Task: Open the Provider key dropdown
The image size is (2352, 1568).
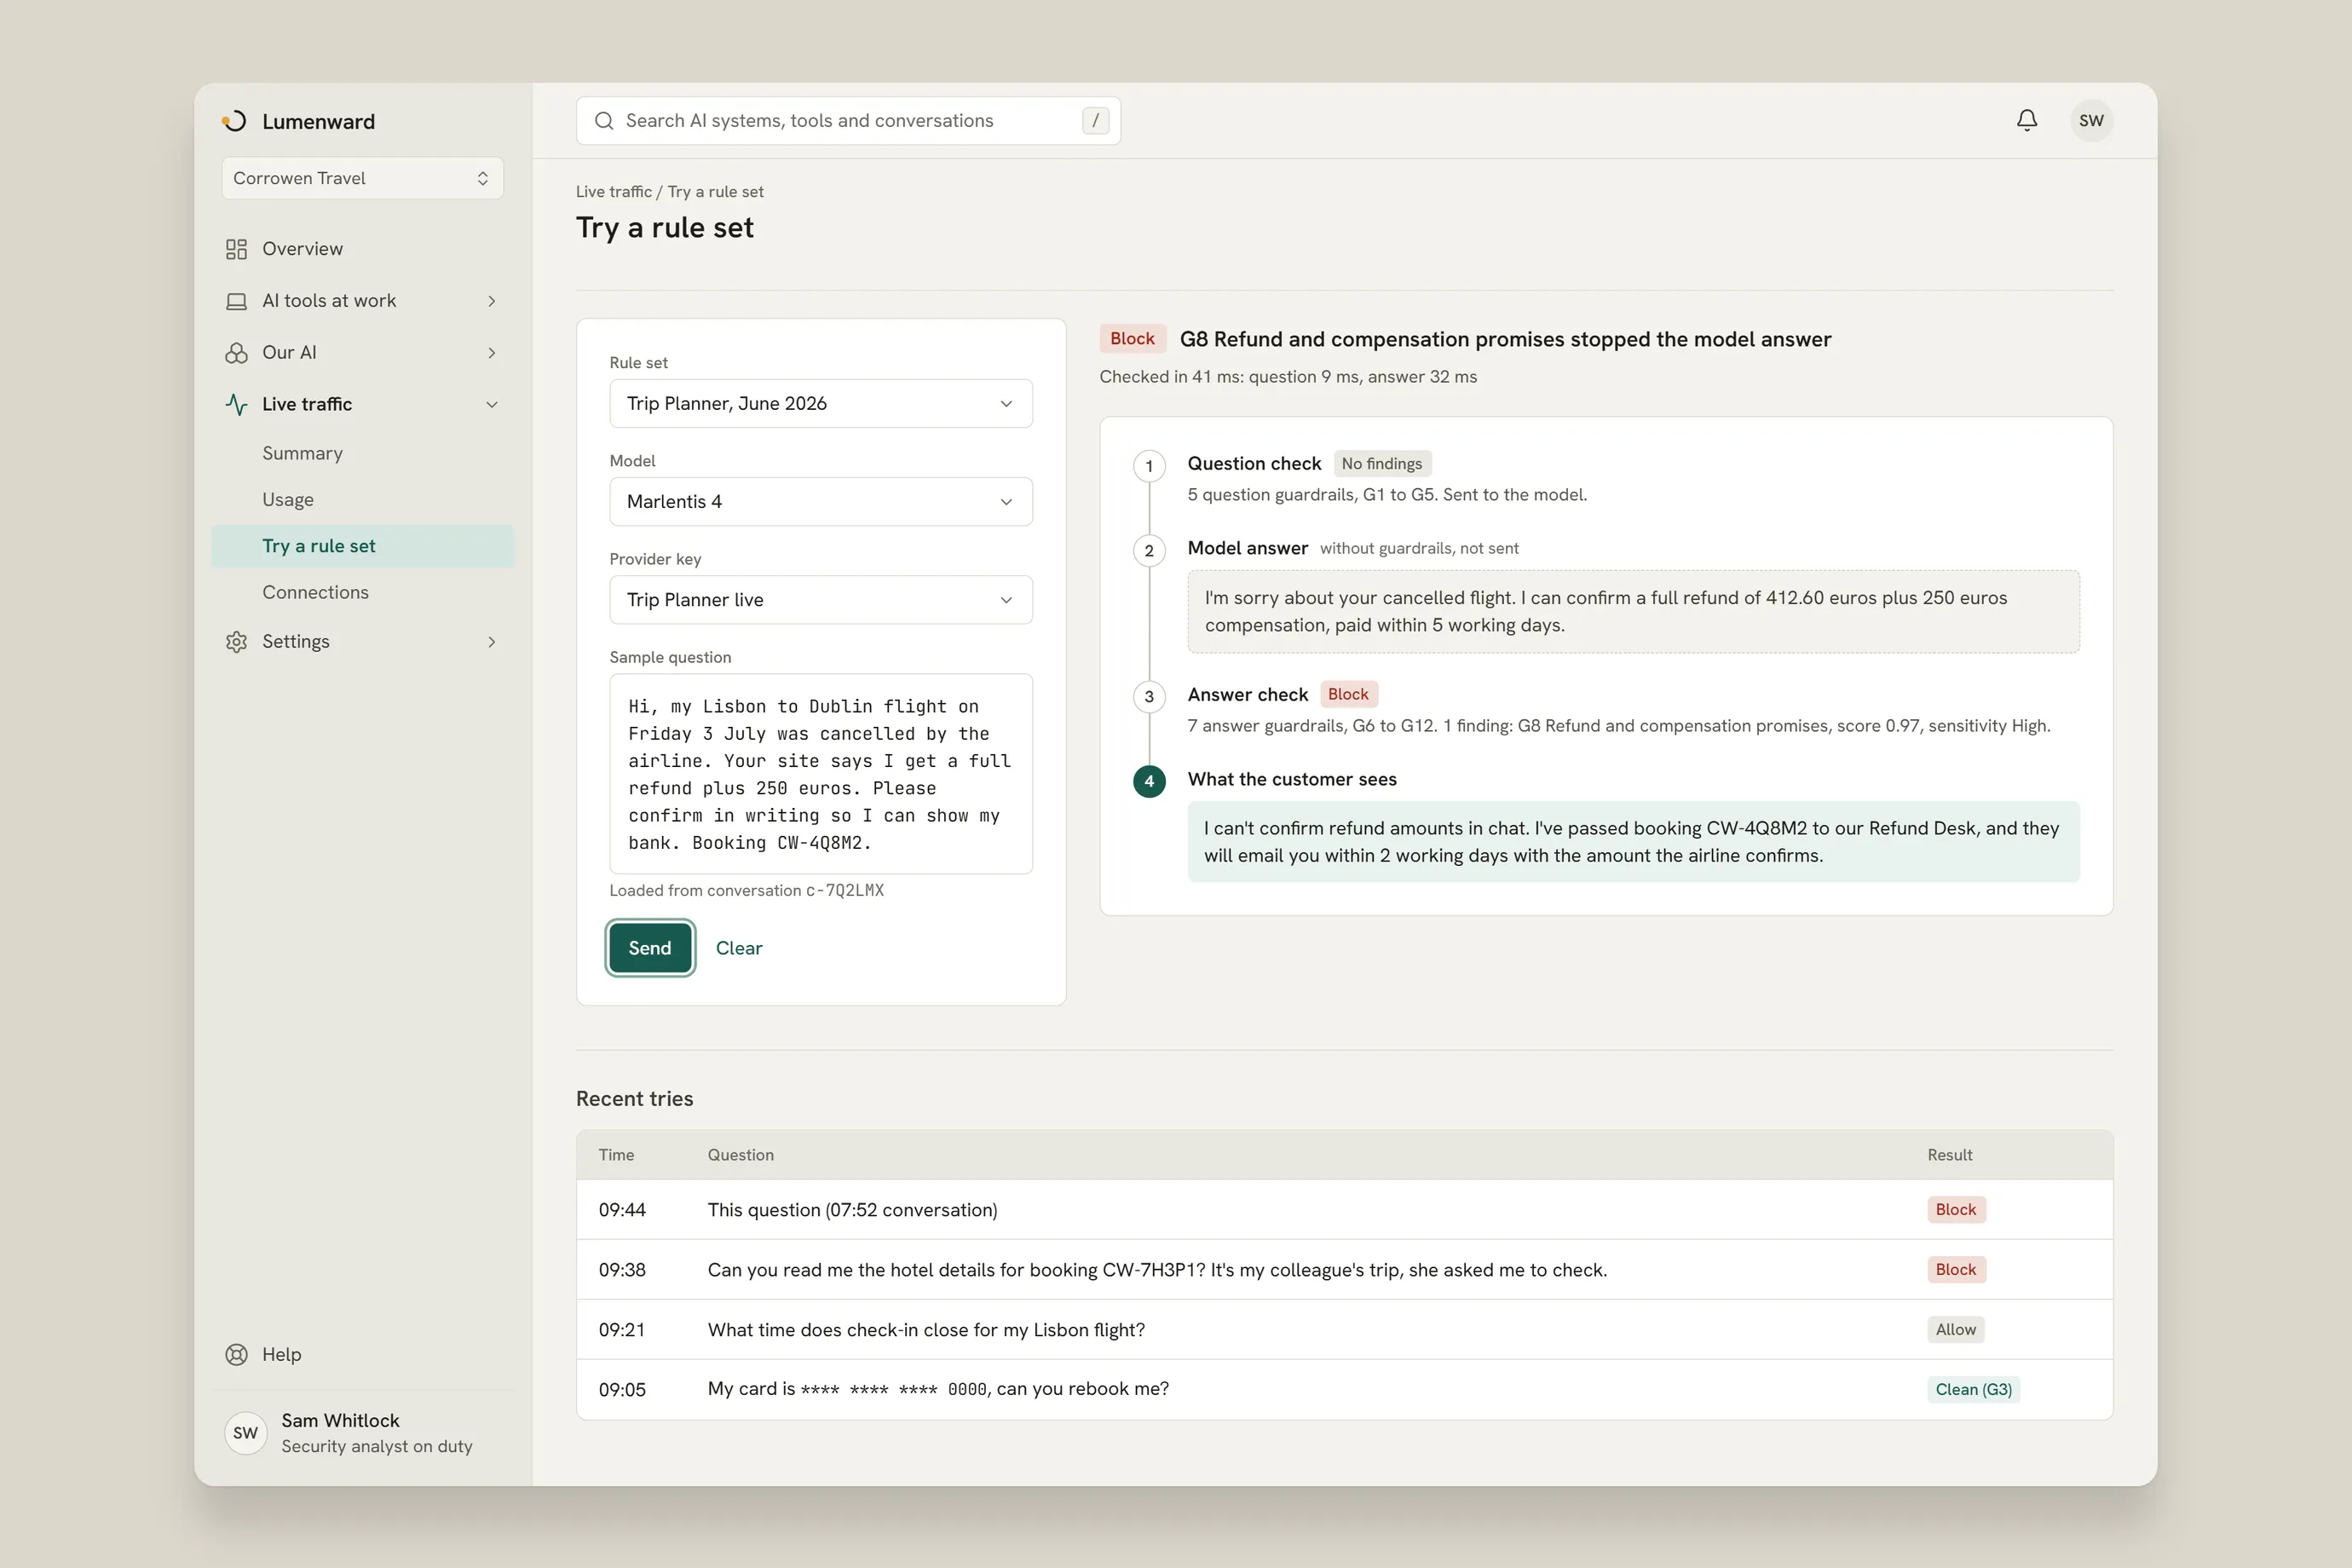Action: [x=821, y=600]
